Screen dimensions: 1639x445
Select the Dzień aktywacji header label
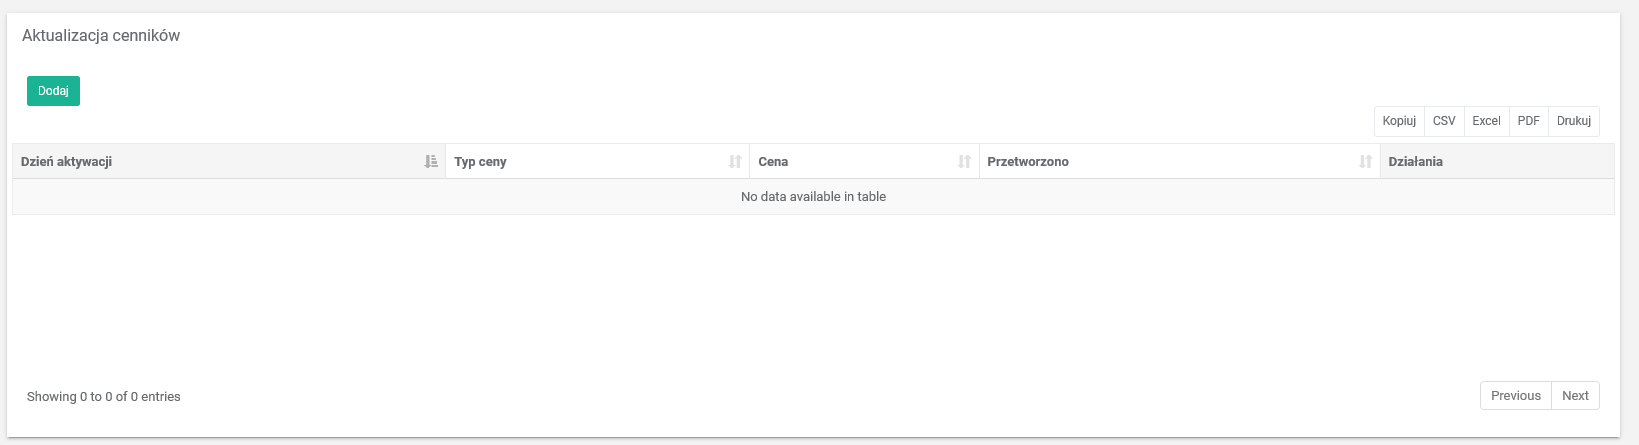pyautogui.click(x=66, y=161)
